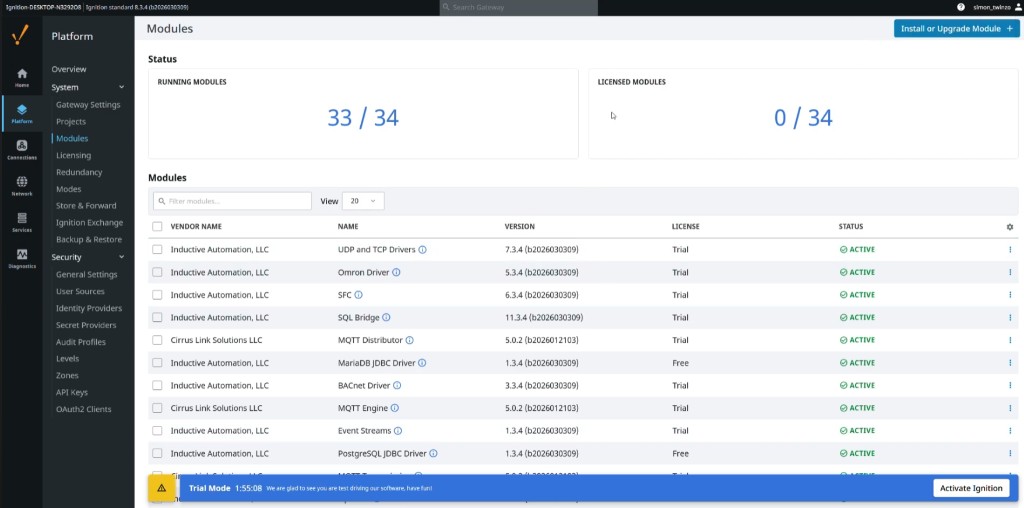Click the Activate Ignition button
The width and height of the screenshot is (1024, 508).
(971, 488)
